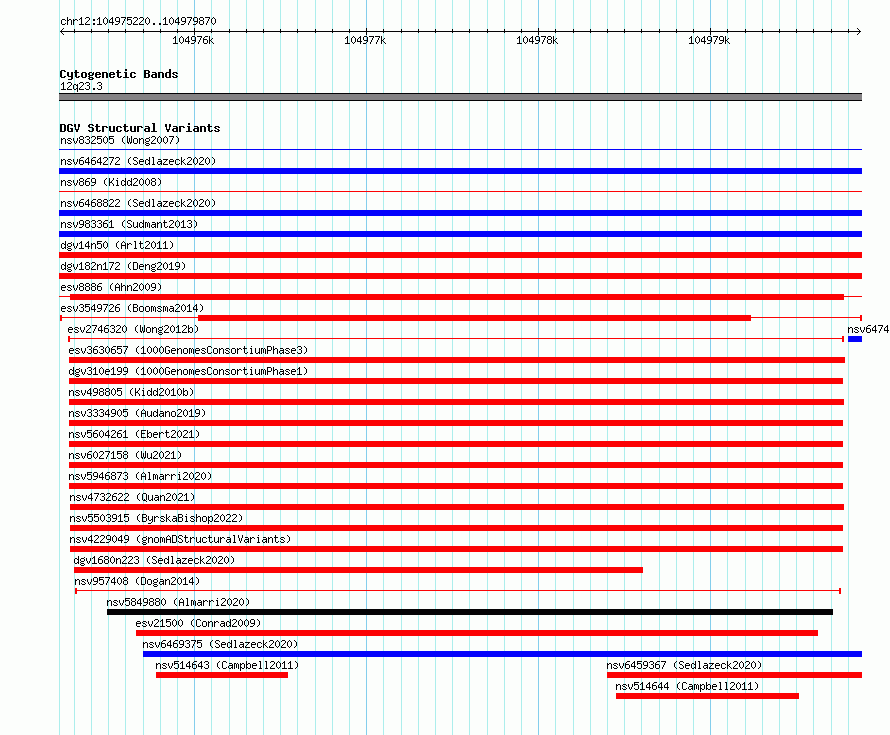
Task: Click the red nsv514644 variant bar
Action: (707, 696)
